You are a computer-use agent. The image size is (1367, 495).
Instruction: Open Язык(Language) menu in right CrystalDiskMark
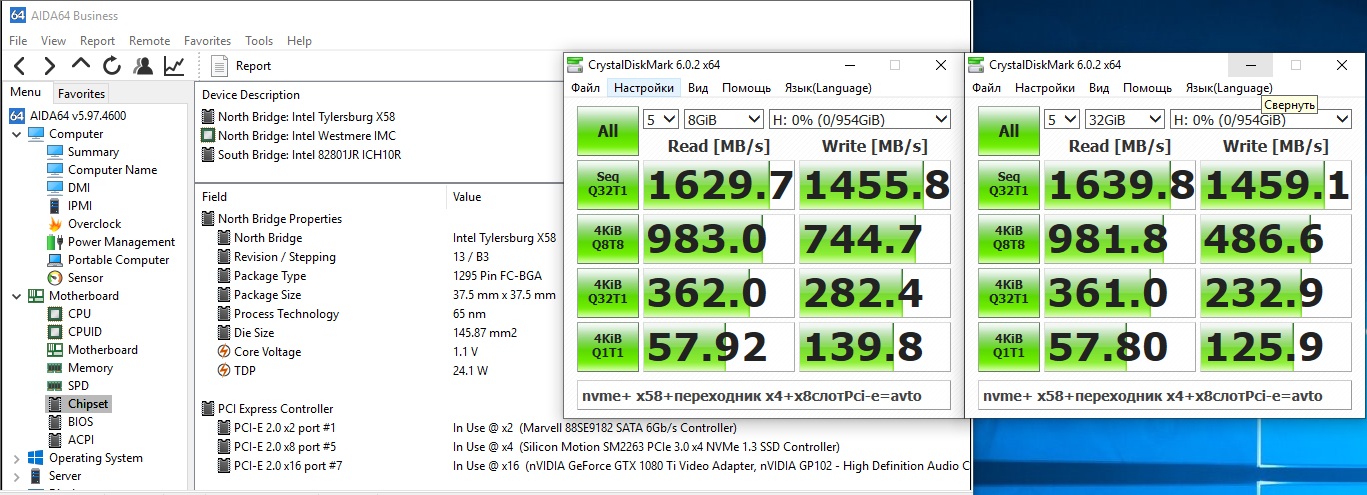click(x=1229, y=88)
